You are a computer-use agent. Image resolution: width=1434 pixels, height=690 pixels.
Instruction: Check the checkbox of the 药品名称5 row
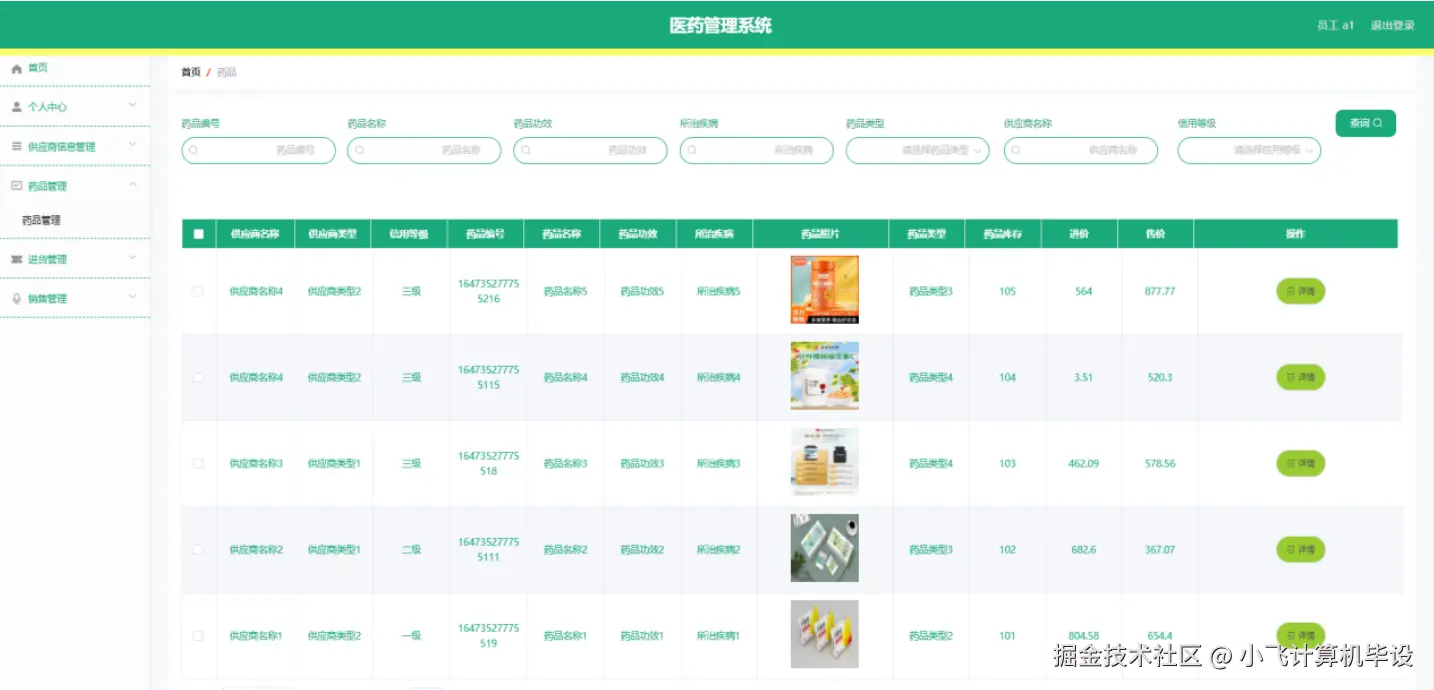click(x=198, y=291)
